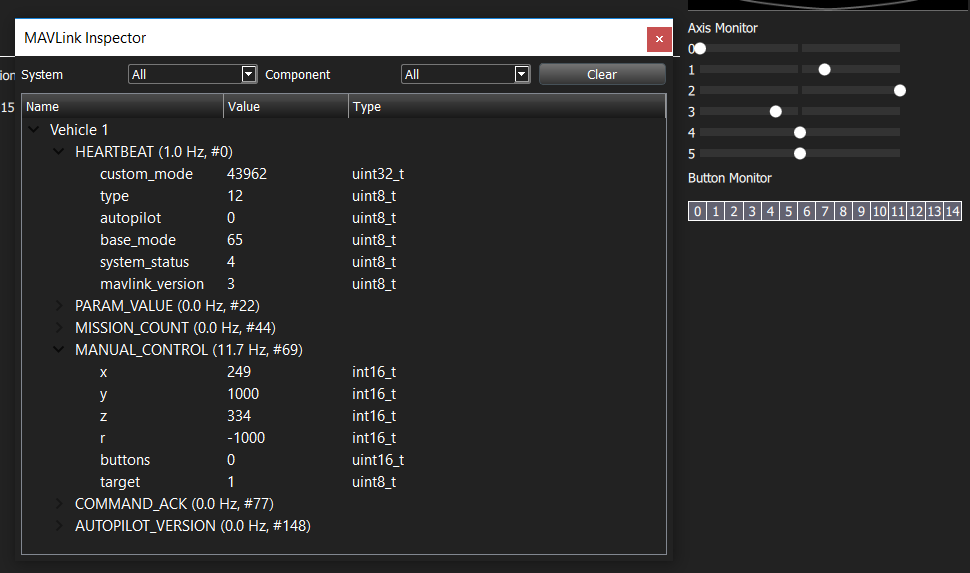Click button monitor indicator 4

770,211
